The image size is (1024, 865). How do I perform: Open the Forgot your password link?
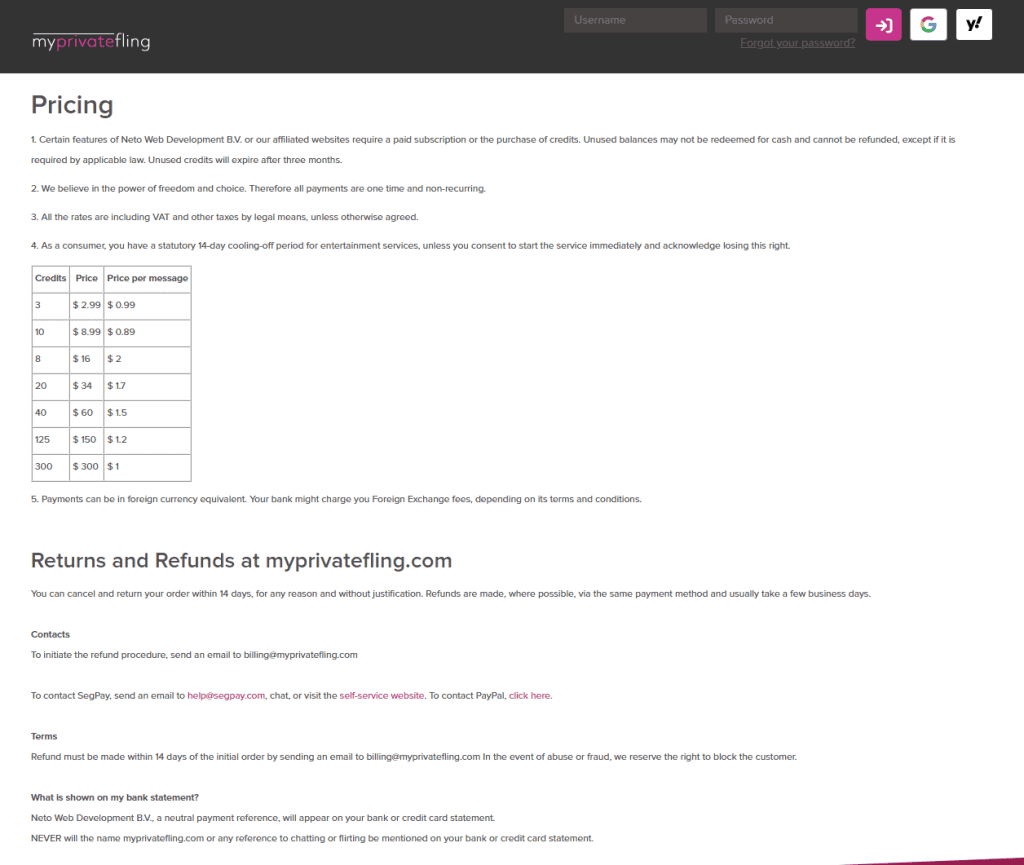tap(797, 43)
